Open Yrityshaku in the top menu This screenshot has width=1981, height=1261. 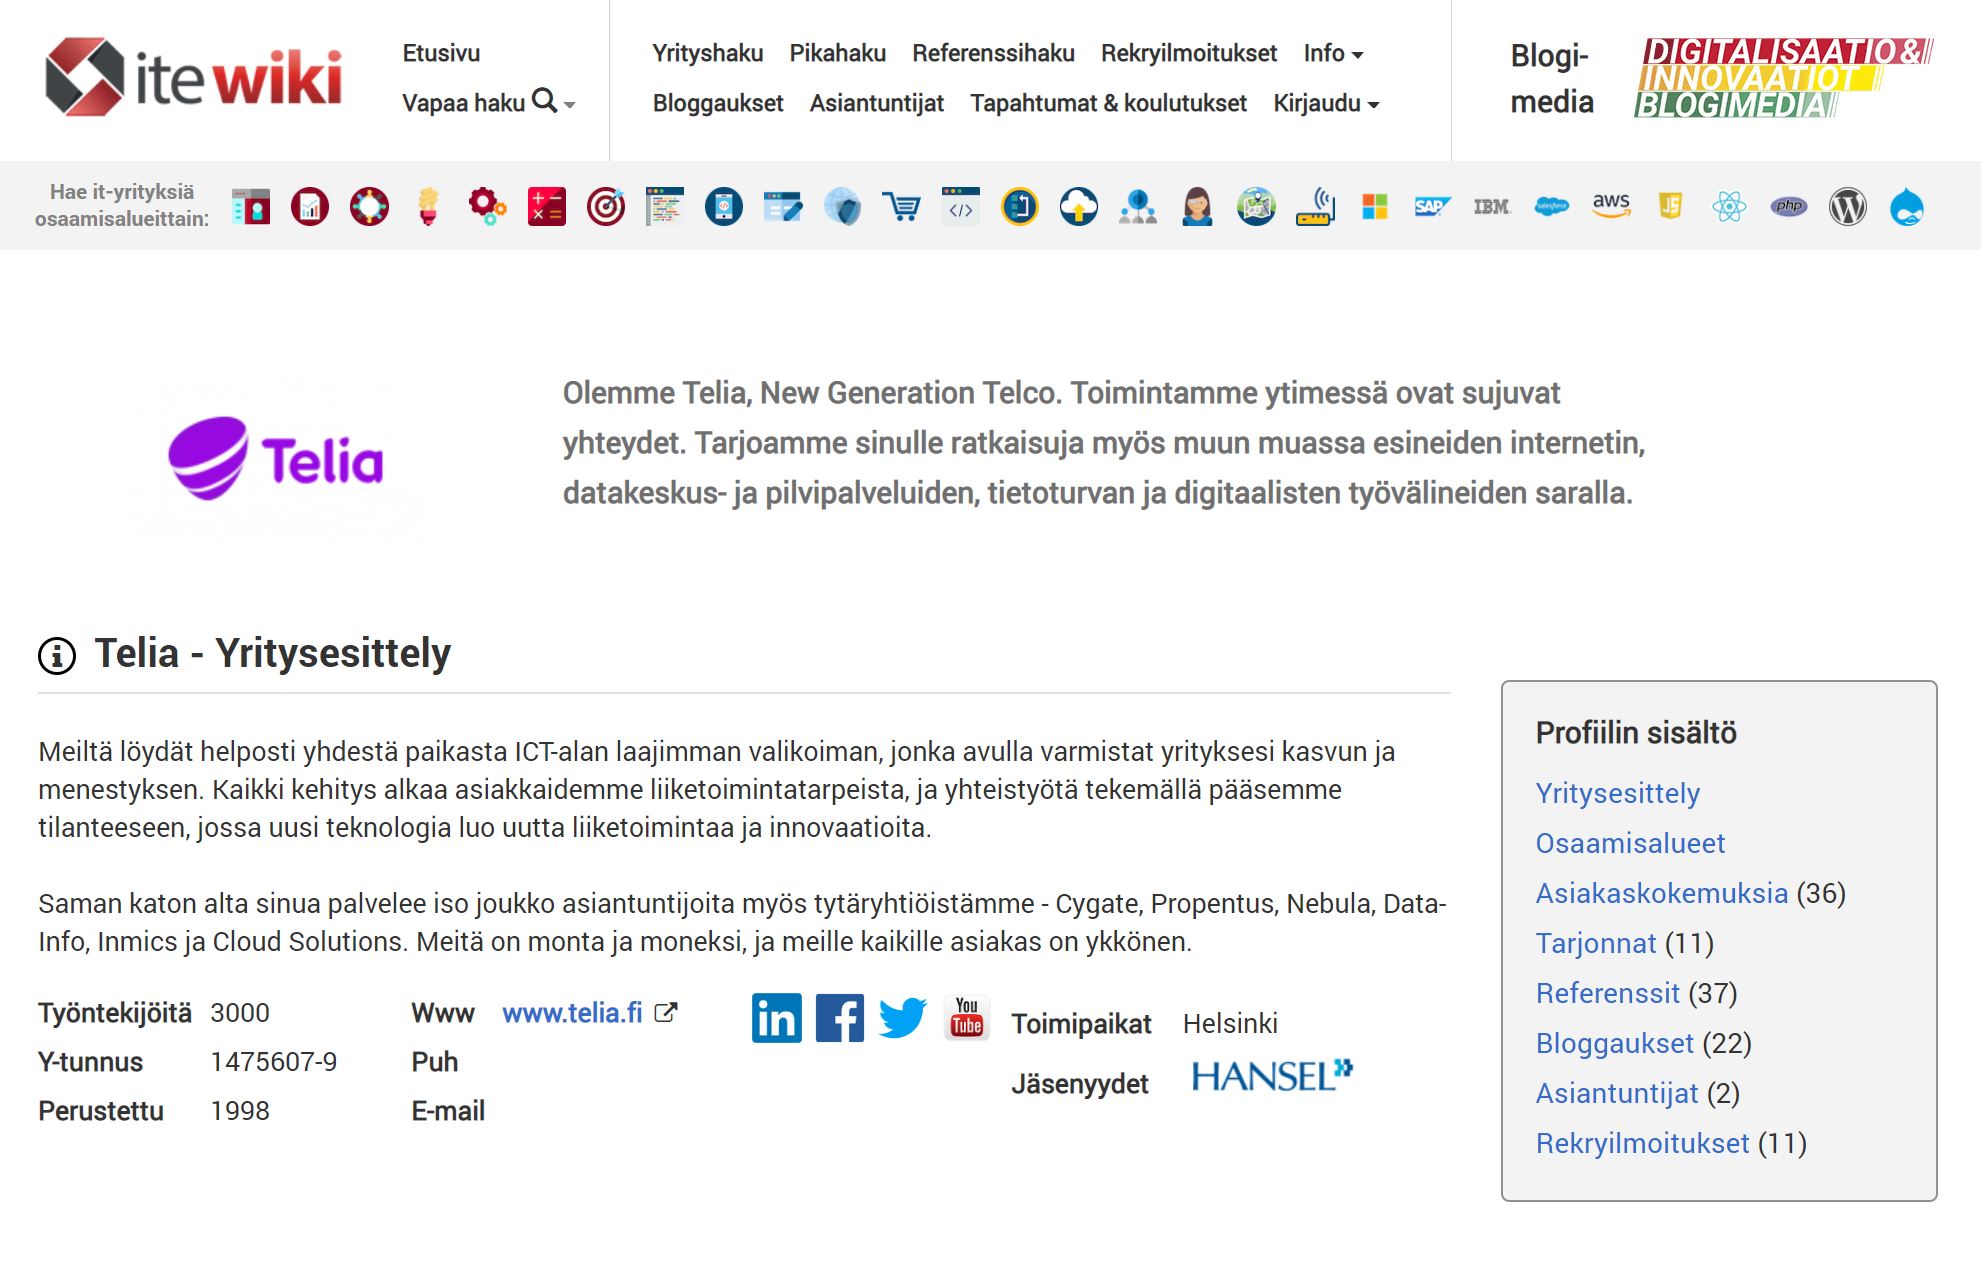tap(708, 53)
